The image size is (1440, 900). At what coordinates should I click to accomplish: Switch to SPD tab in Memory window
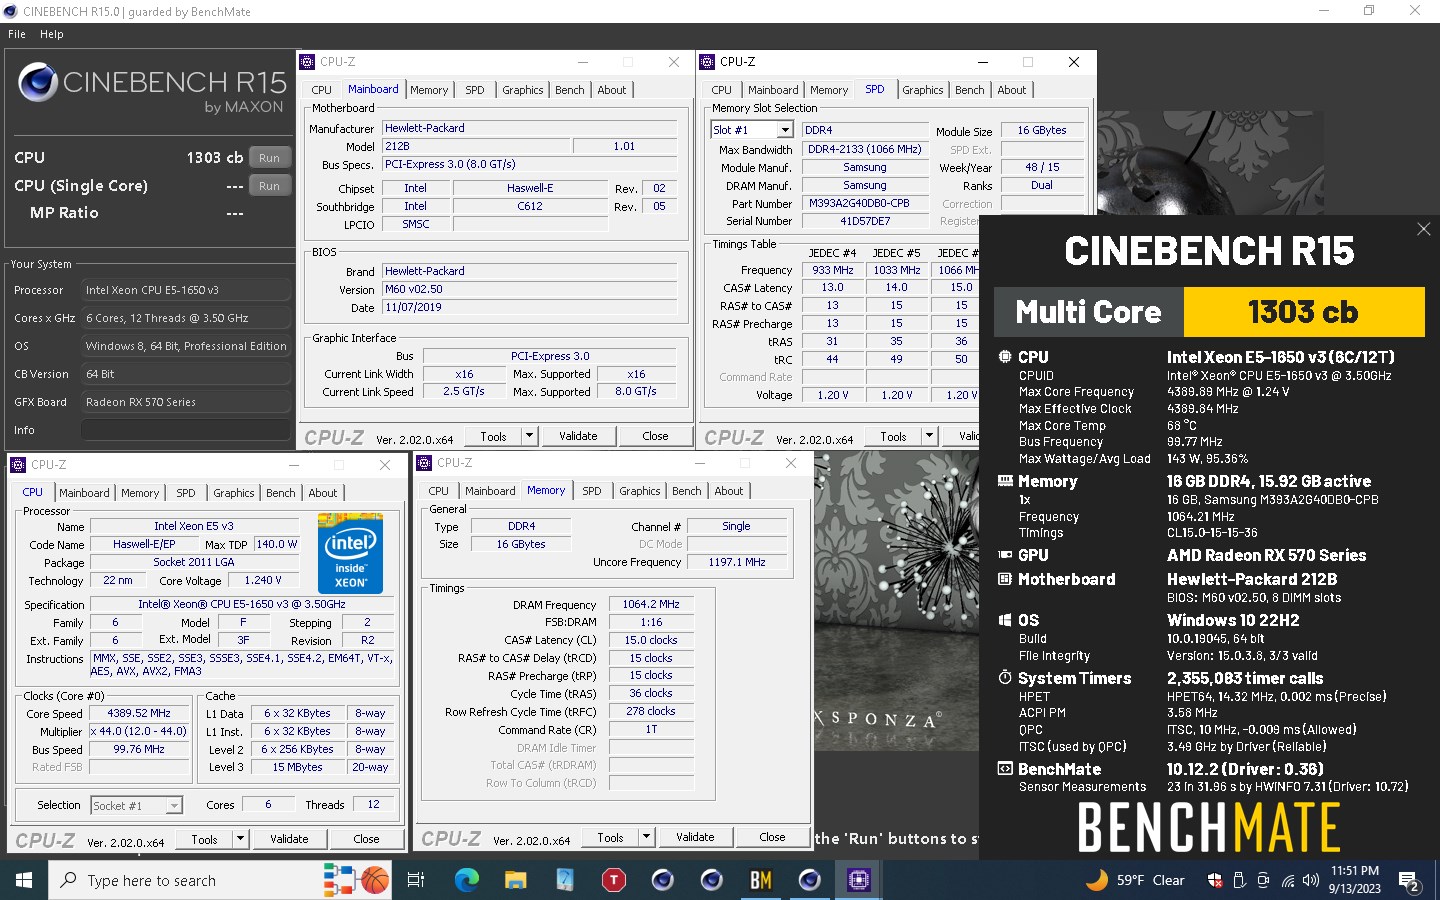click(592, 491)
